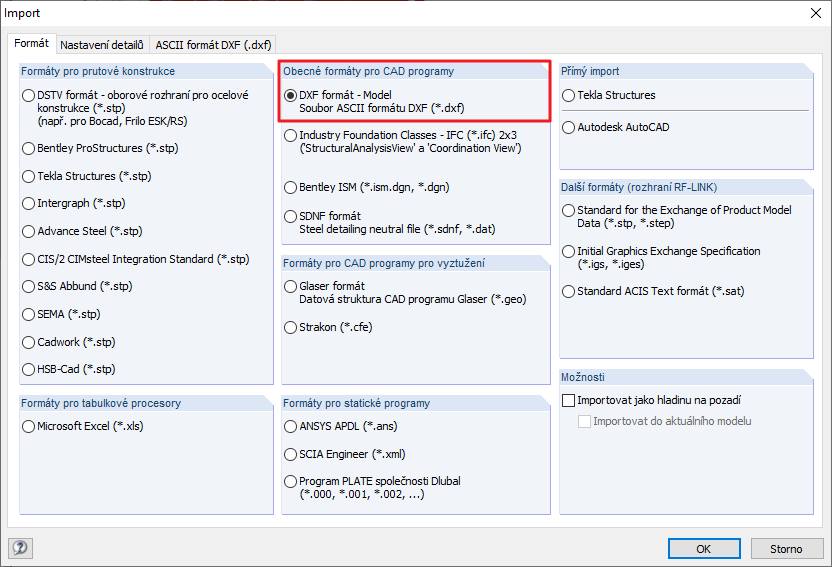Choose Strakon (*.cfe) format
The width and height of the screenshot is (832, 567).
tap(290, 327)
